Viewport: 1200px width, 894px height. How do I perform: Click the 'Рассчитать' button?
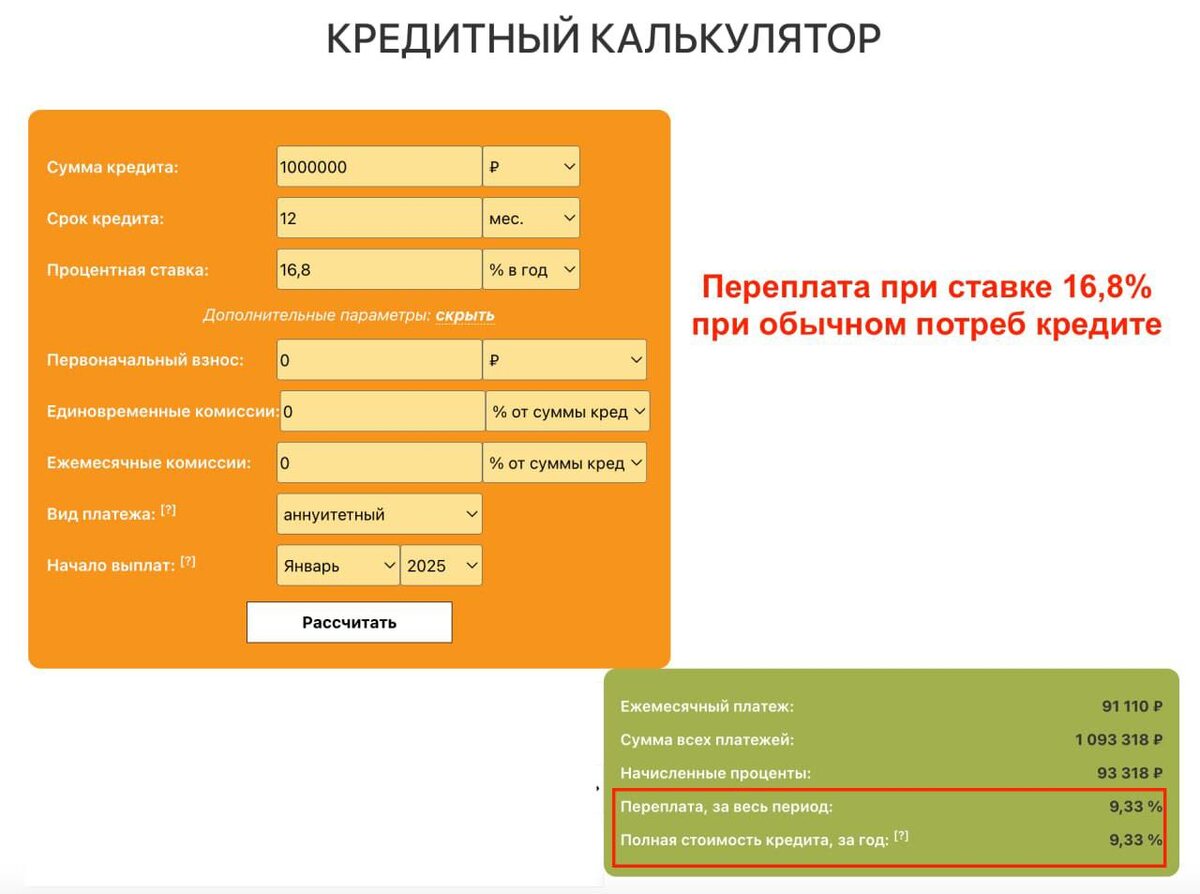pos(349,622)
